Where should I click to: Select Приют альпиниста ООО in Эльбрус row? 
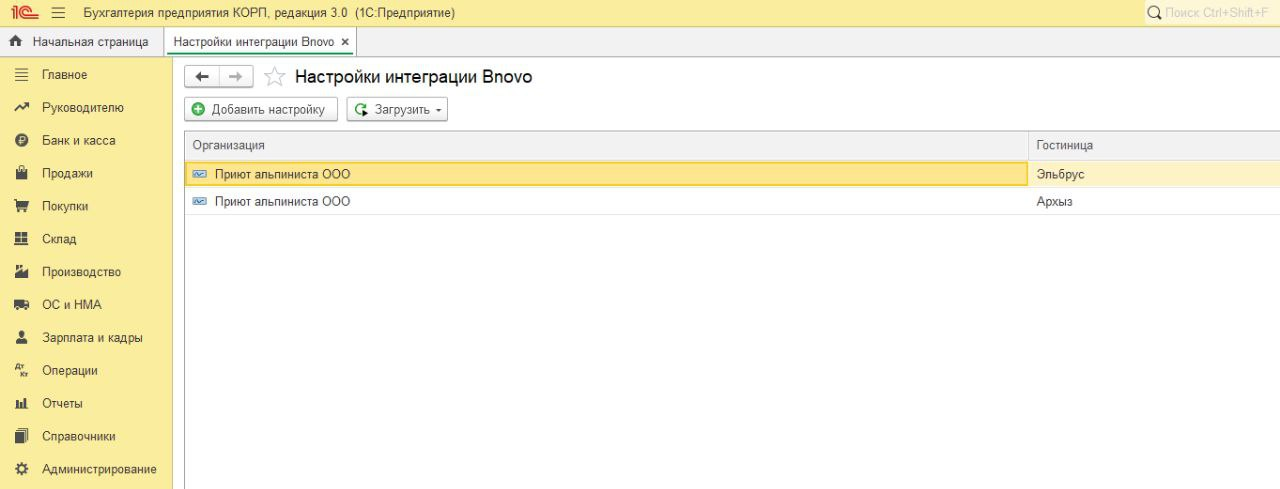coord(606,174)
